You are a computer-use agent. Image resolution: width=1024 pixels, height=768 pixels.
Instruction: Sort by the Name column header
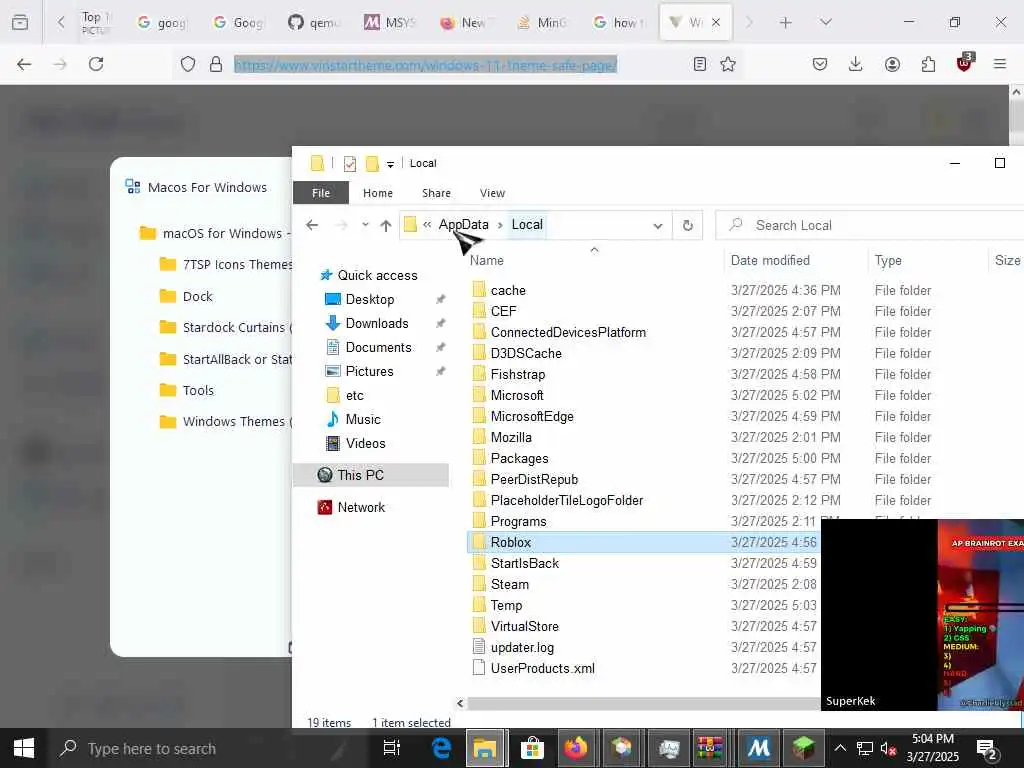[x=487, y=260]
